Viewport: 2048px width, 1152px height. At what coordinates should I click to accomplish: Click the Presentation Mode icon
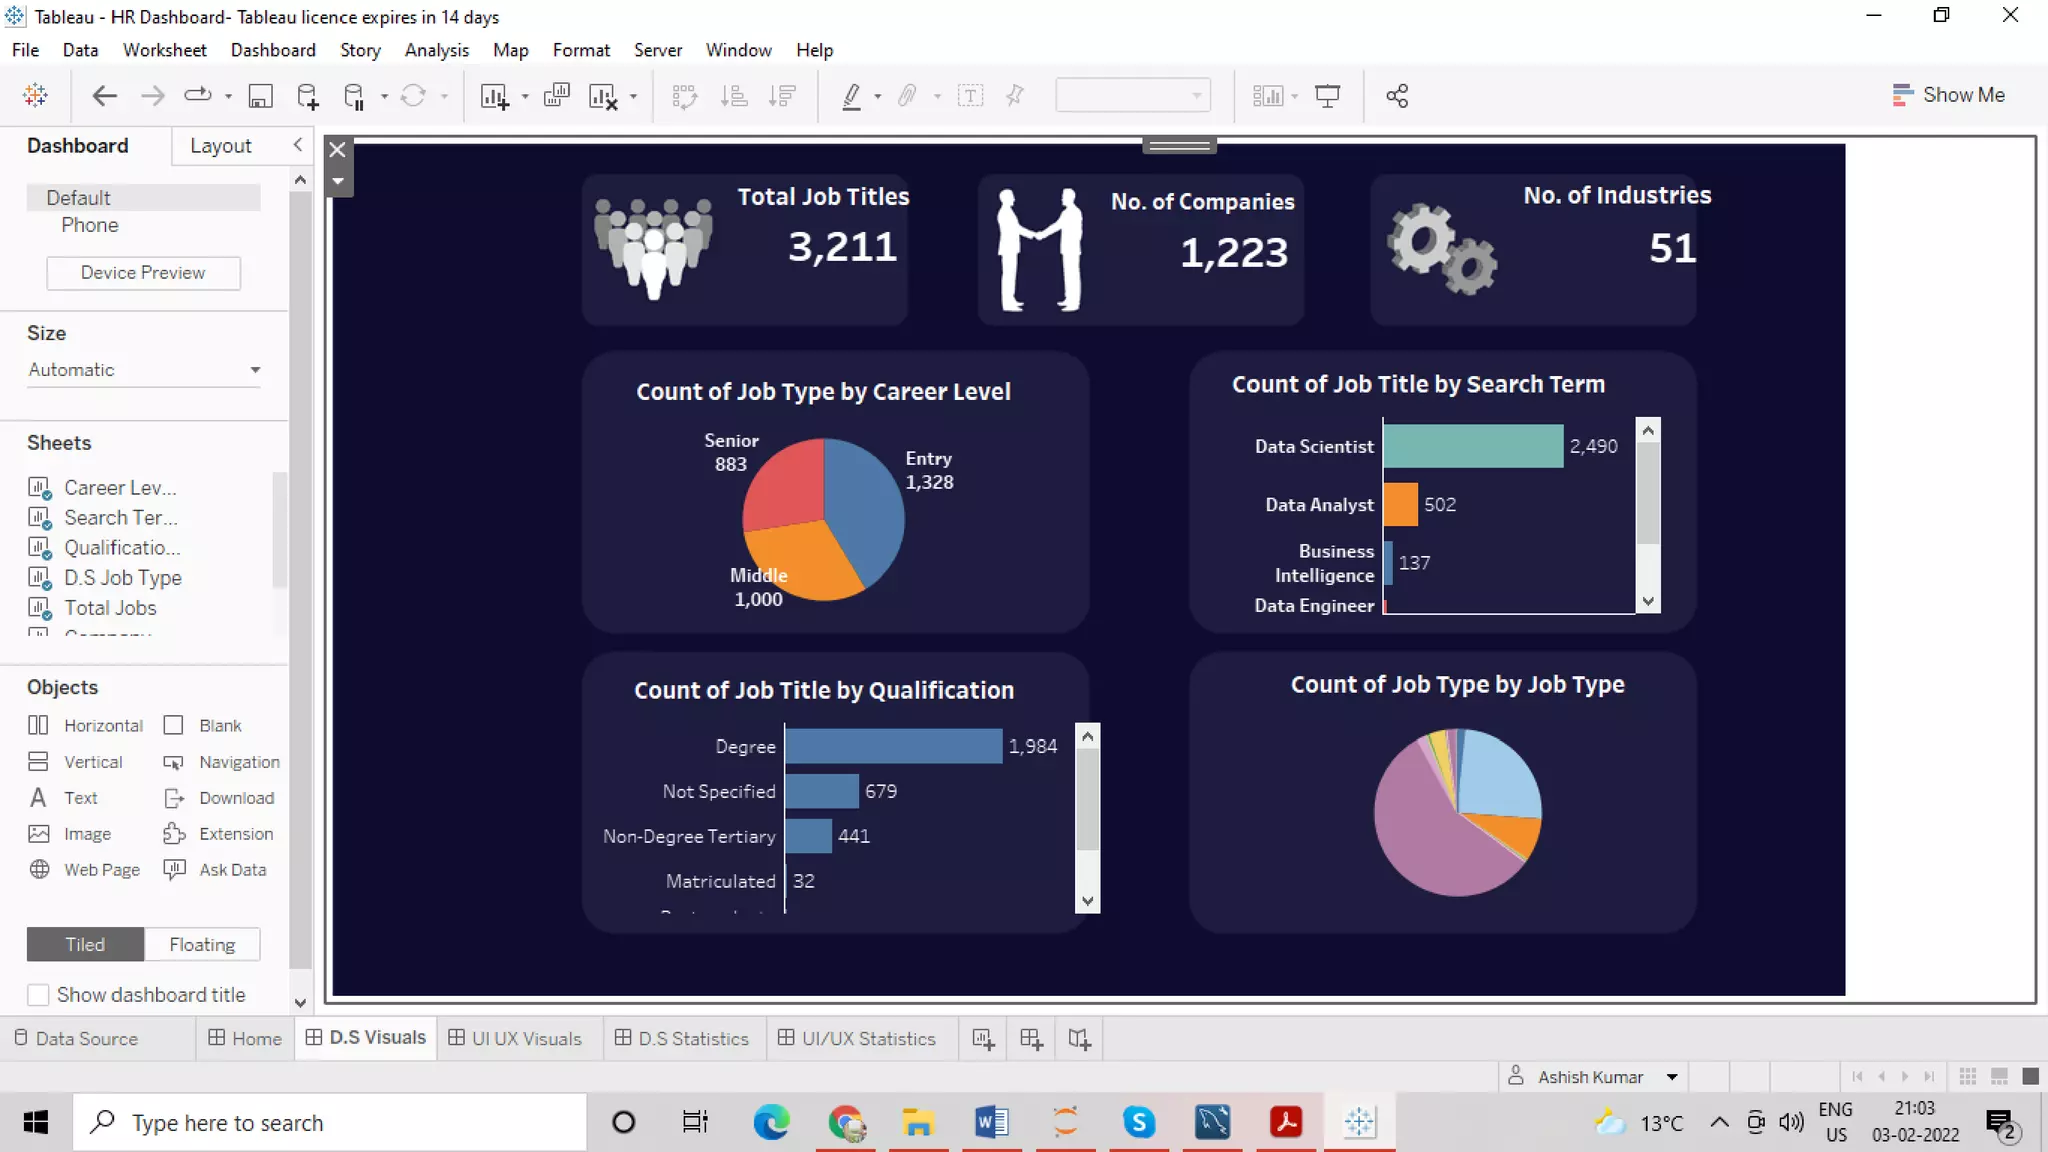point(1327,96)
